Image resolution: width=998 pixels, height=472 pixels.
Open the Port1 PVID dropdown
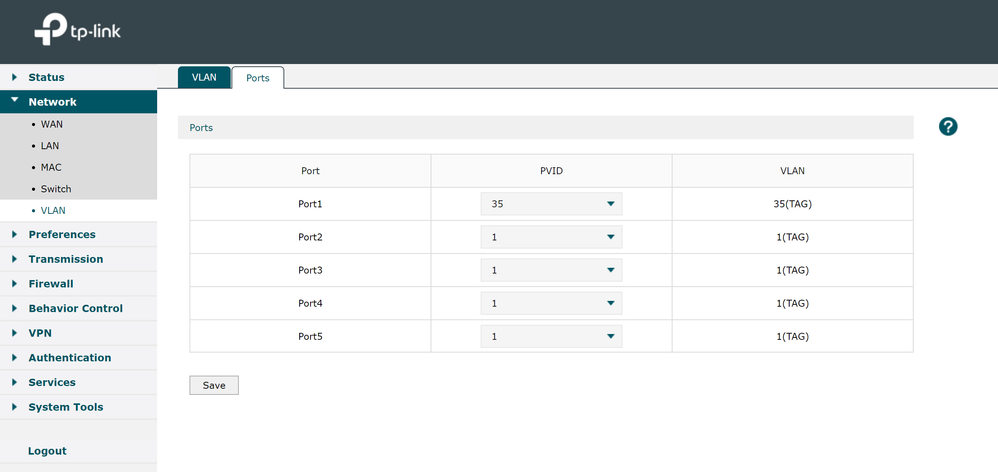pyautogui.click(x=551, y=204)
